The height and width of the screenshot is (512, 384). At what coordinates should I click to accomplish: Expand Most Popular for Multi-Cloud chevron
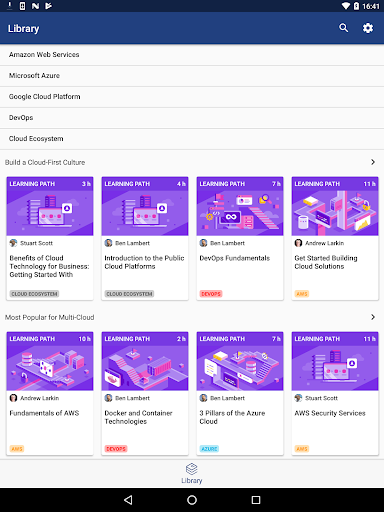click(x=373, y=317)
